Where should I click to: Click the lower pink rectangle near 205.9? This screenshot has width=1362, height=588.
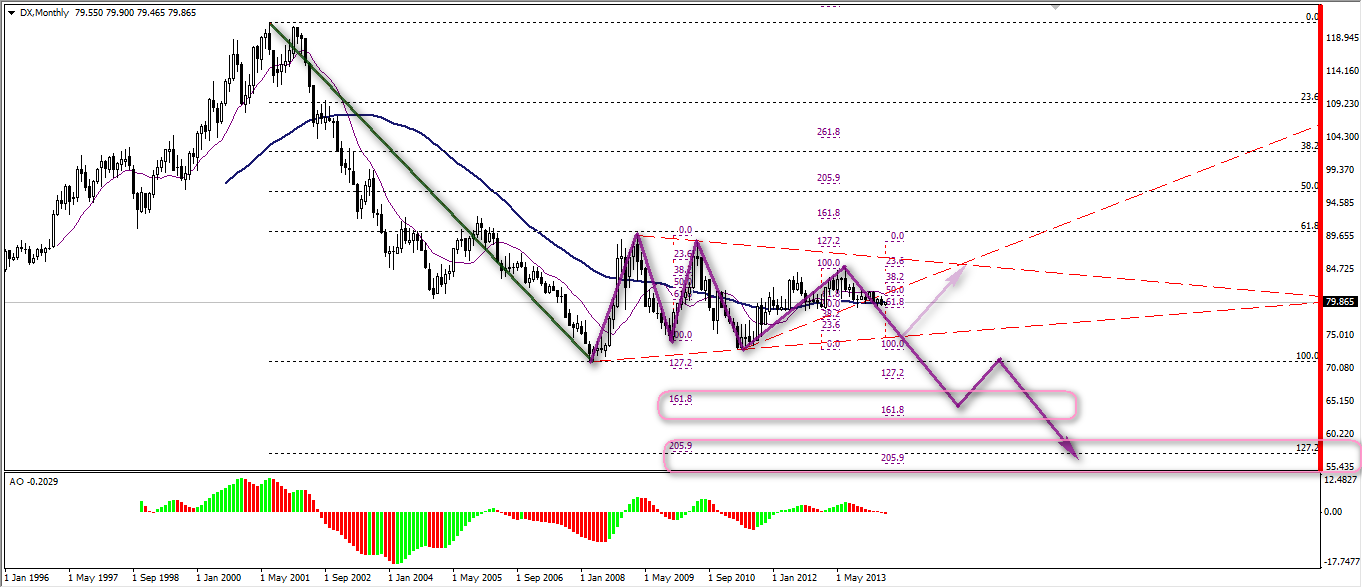click(1010, 456)
